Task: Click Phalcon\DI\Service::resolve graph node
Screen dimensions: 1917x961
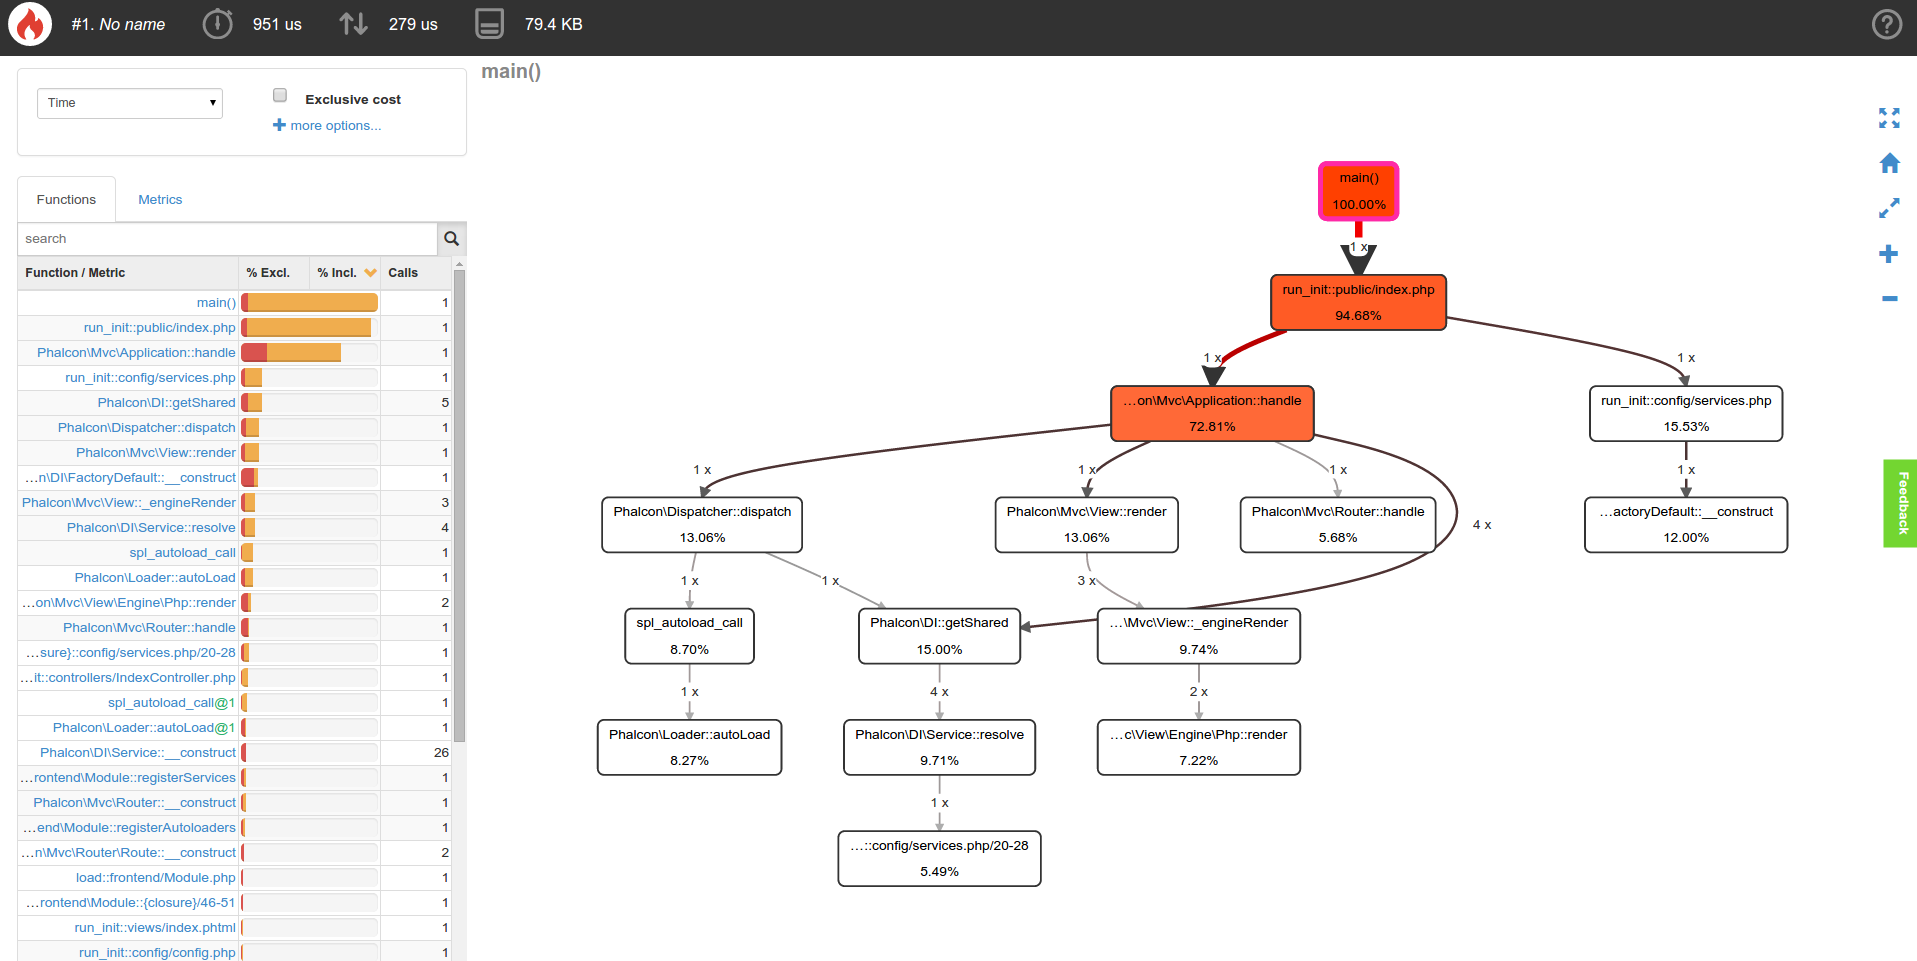Action: click(939, 747)
